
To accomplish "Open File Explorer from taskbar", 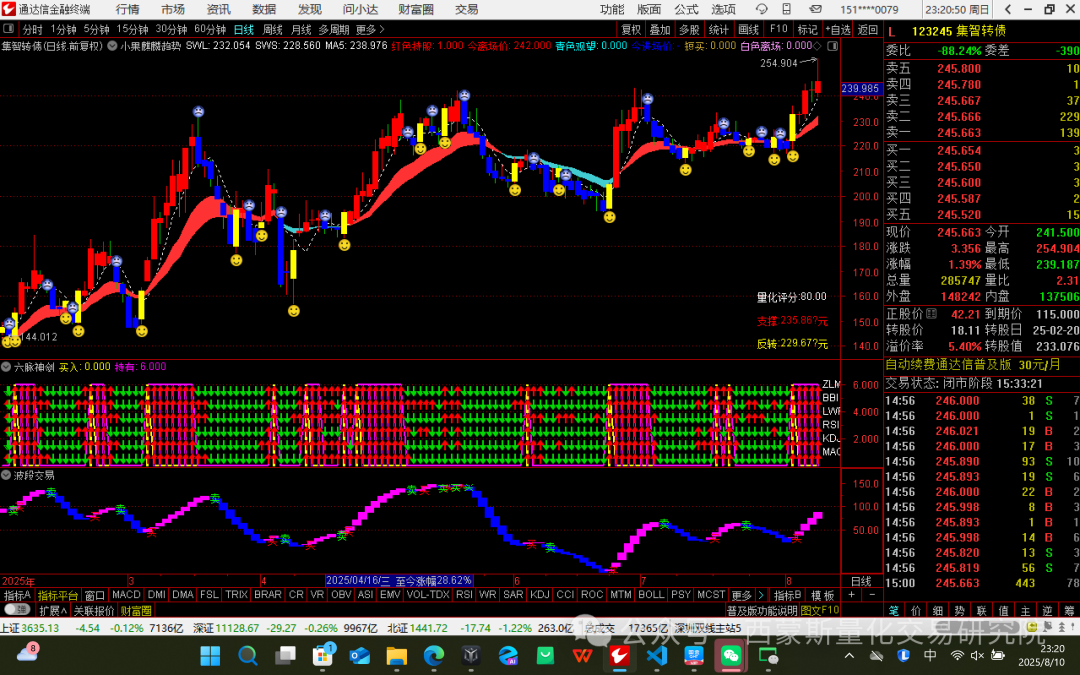I will pyautogui.click(x=396, y=655).
